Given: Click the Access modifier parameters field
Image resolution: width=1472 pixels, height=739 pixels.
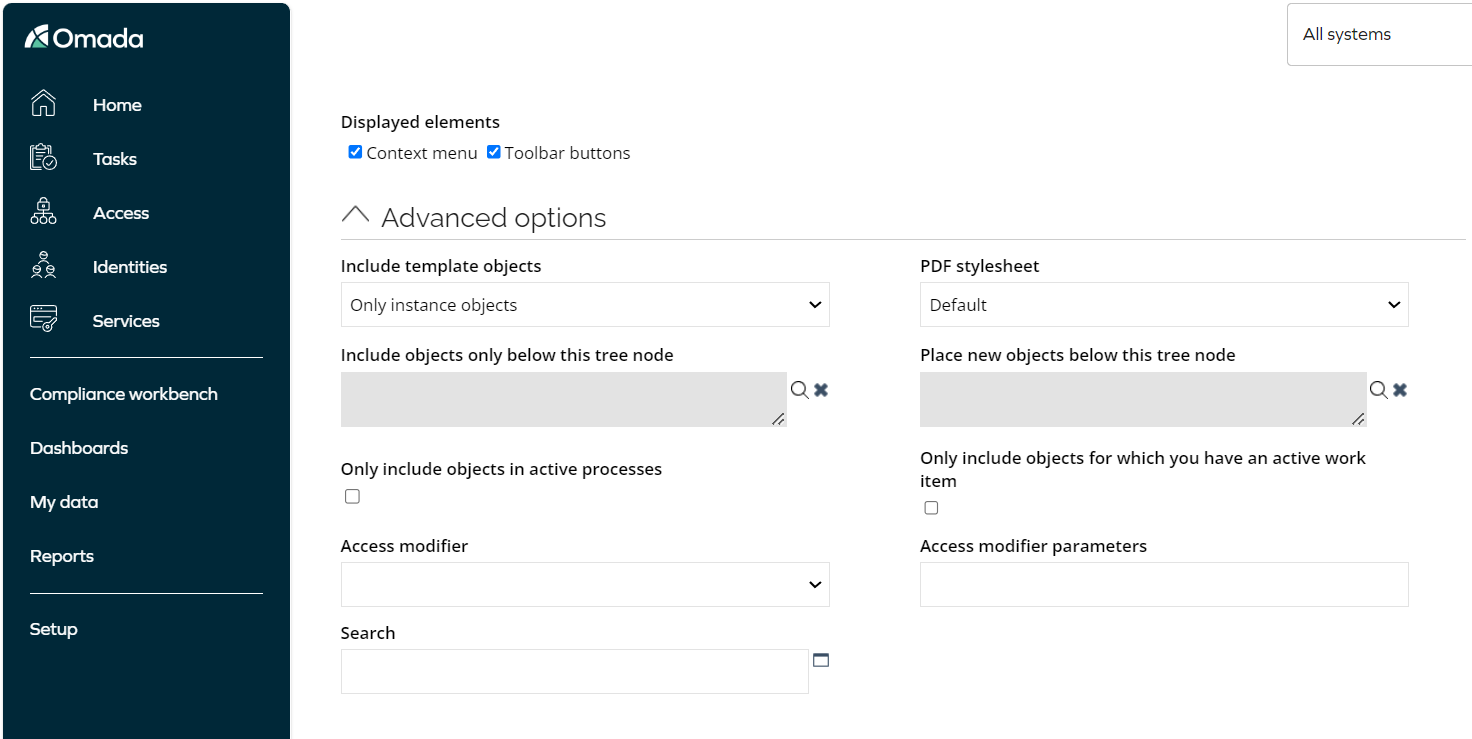Looking at the screenshot, I should pos(1164,585).
